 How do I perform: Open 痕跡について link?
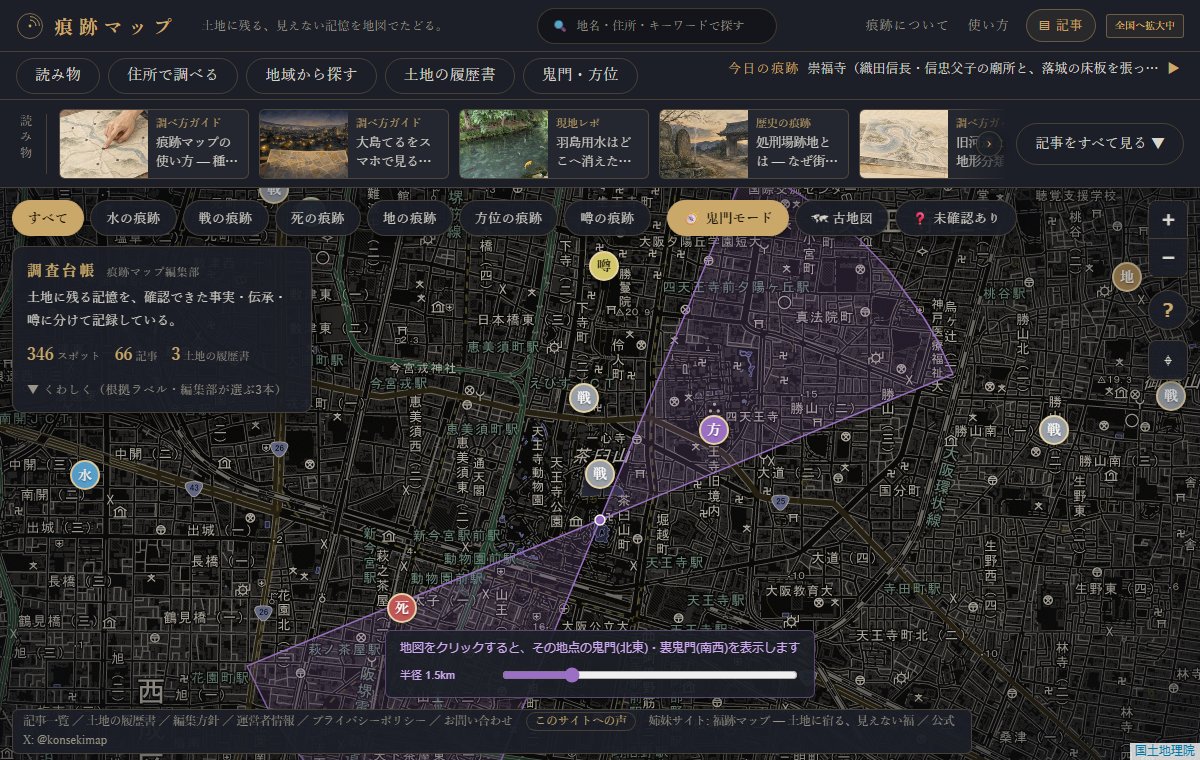pos(908,26)
